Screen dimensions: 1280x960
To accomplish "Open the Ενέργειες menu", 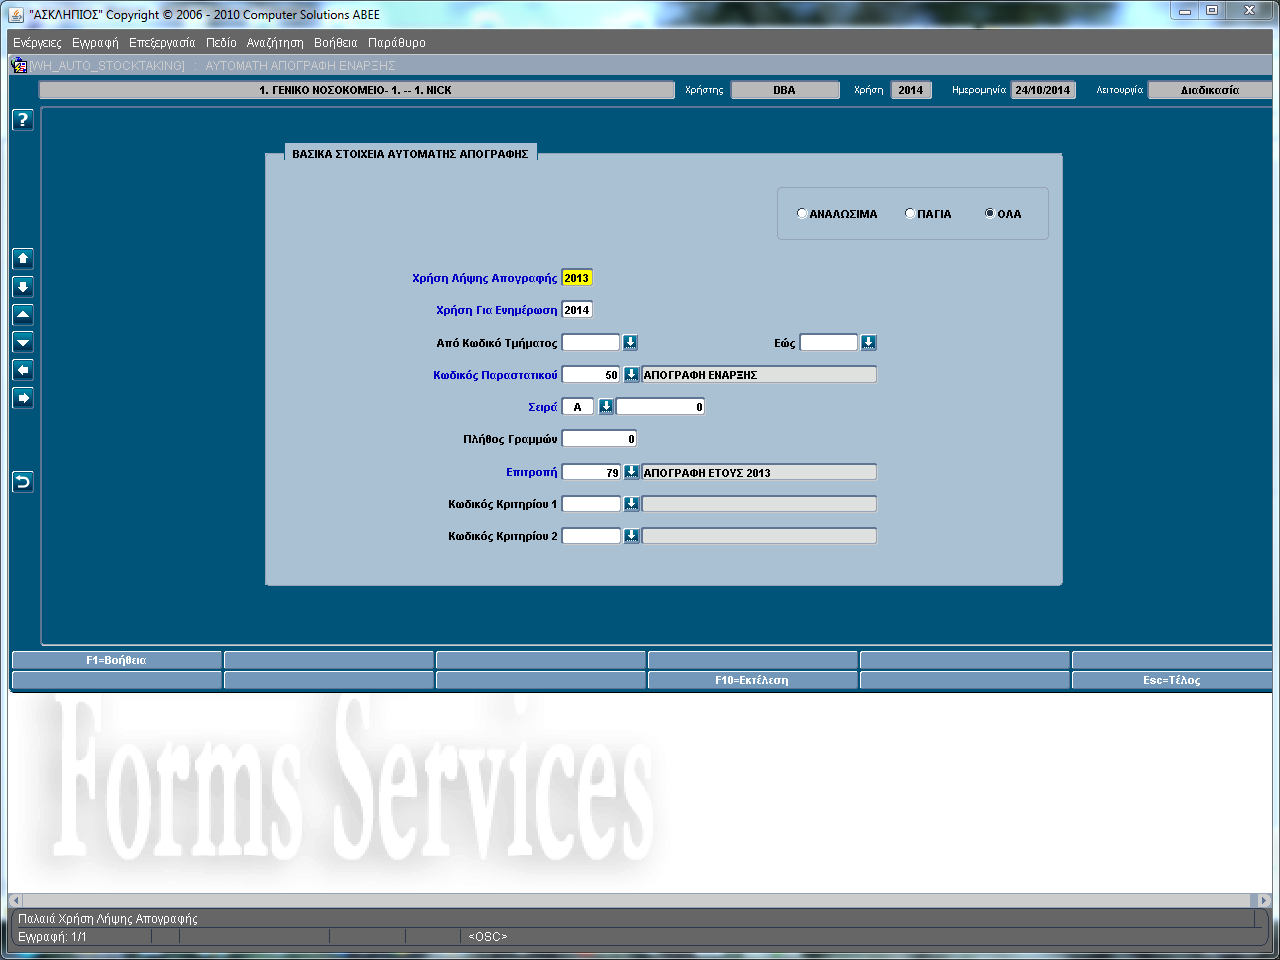I will 37,43.
